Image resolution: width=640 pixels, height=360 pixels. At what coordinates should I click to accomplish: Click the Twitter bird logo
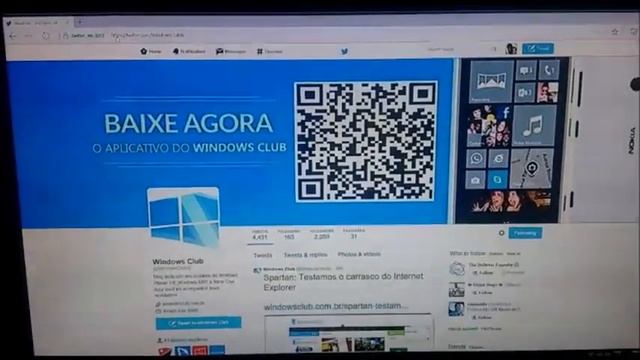(344, 51)
